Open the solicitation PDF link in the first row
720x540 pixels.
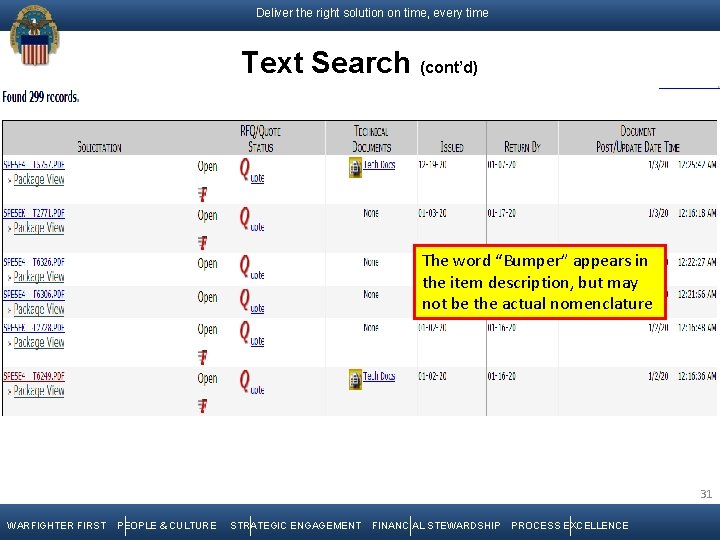pos(34,164)
